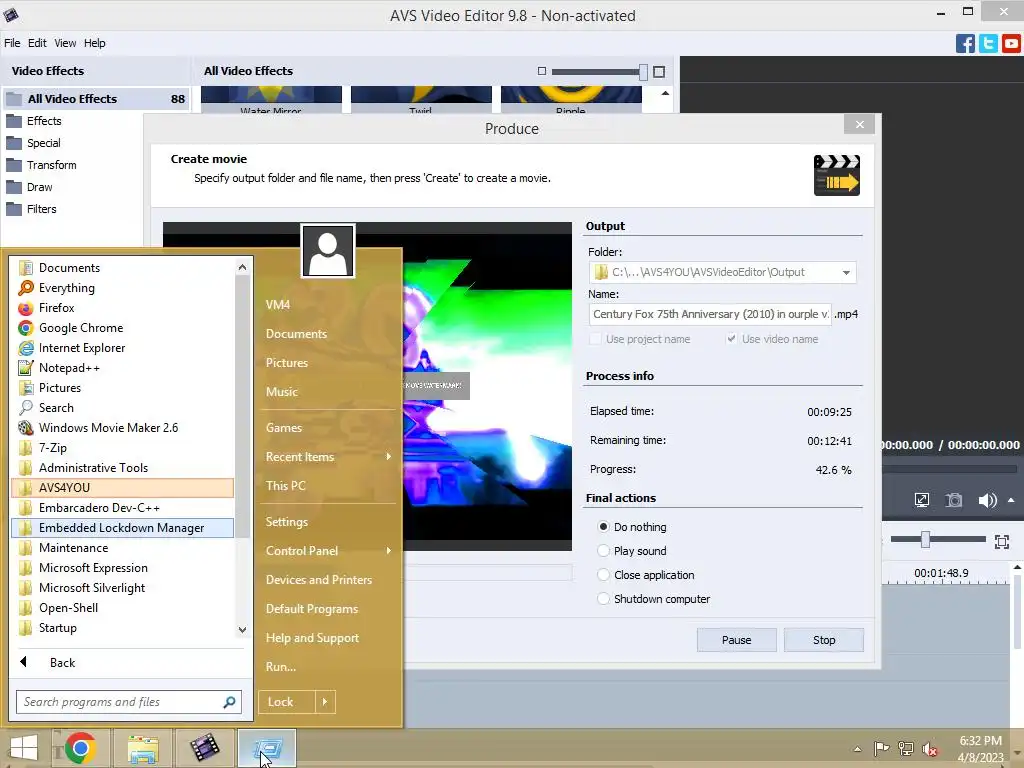Open Settings in Start menu
The width and height of the screenshot is (1024, 768).
pyautogui.click(x=287, y=522)
